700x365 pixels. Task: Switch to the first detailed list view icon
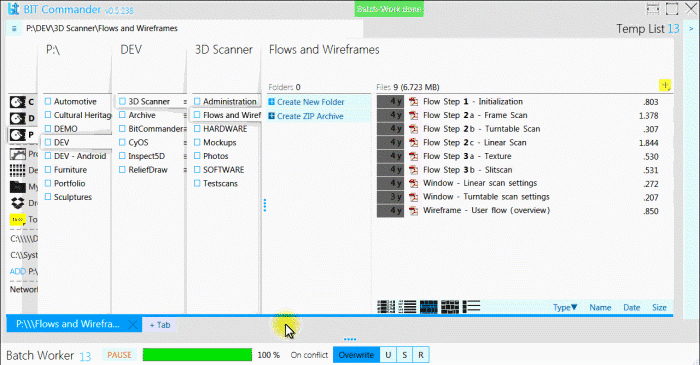(x=386, y=307)
